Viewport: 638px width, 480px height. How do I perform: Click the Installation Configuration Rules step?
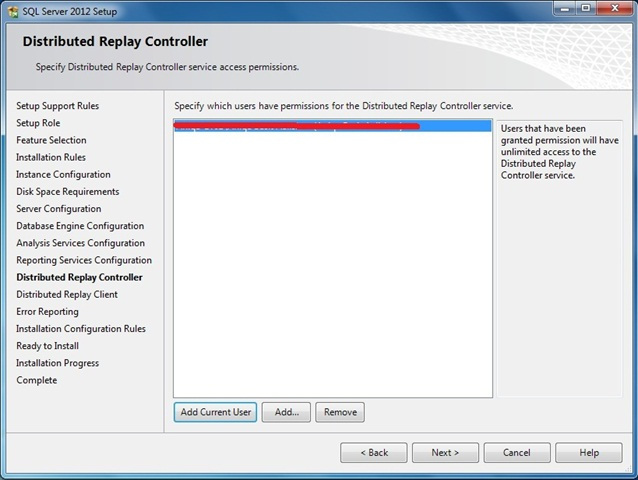coord(81,328)
